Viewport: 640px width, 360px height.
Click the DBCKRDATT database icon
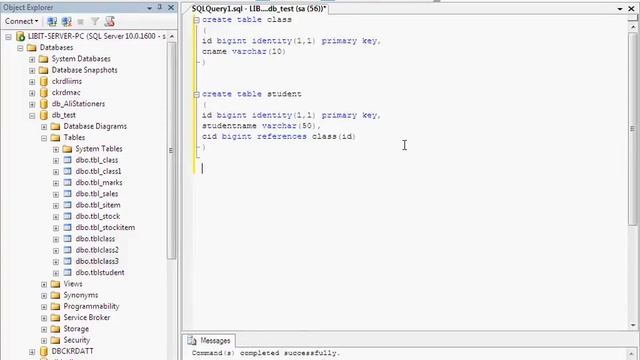point(44,351)
